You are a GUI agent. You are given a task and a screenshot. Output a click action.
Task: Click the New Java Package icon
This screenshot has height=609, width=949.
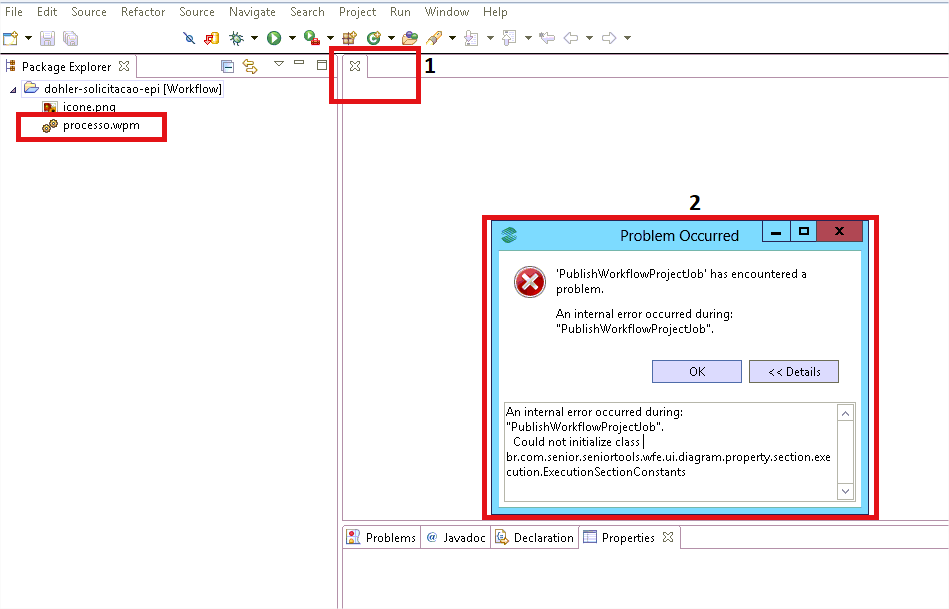(350, 38)
